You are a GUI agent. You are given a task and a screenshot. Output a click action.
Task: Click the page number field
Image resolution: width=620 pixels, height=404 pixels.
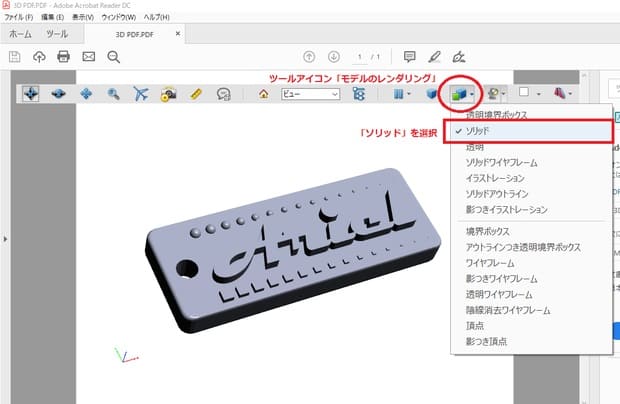tap(359, 57)
